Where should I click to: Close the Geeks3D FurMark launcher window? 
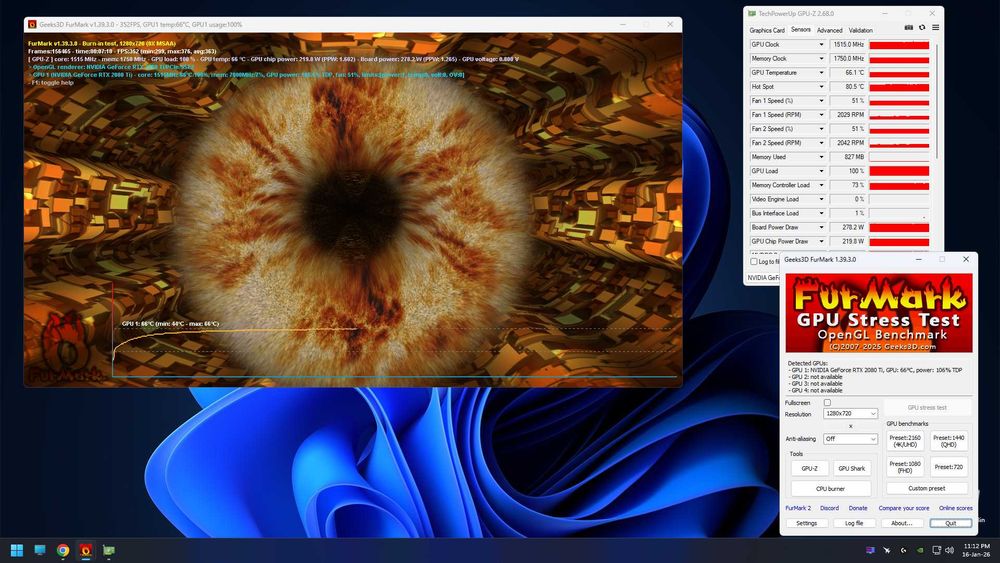pyautogui.click(x=966, y=260)
